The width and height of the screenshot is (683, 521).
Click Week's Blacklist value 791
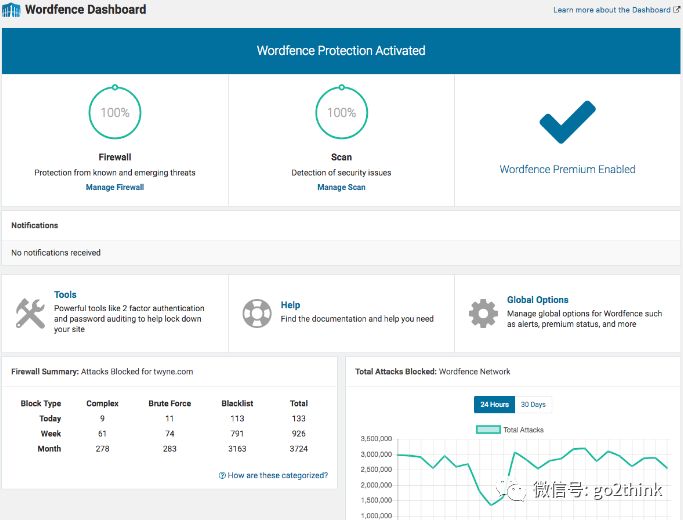coord(237,434)
